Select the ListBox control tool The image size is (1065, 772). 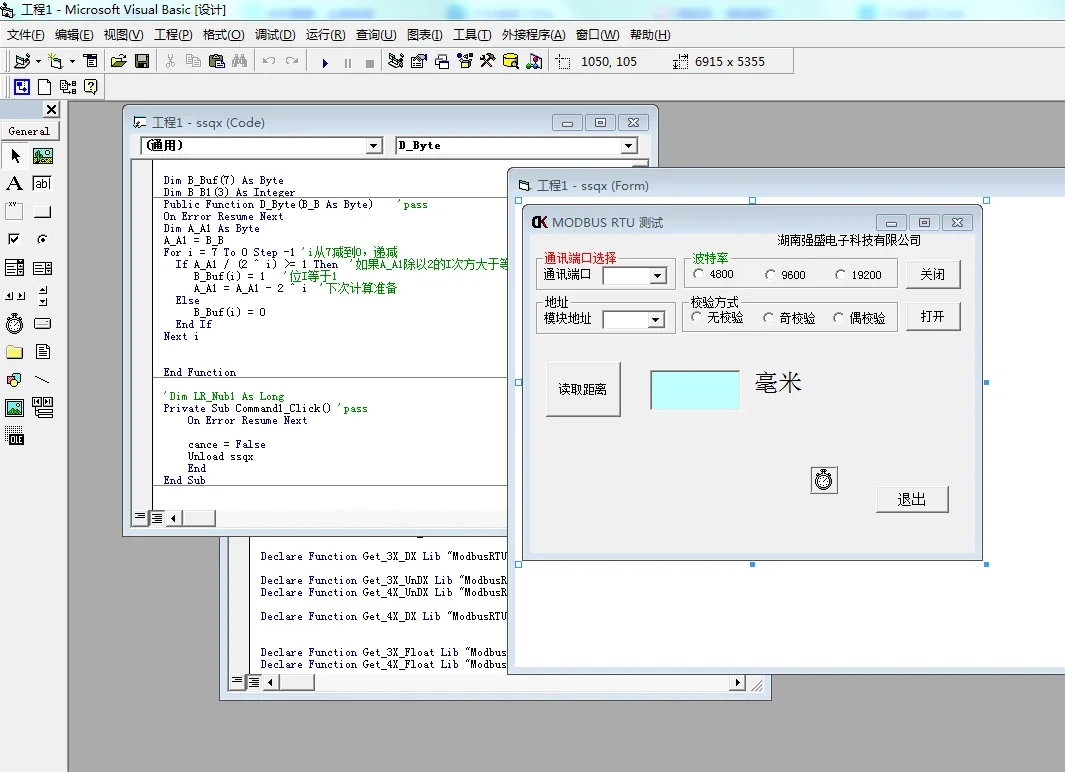[x=43, y=268]
